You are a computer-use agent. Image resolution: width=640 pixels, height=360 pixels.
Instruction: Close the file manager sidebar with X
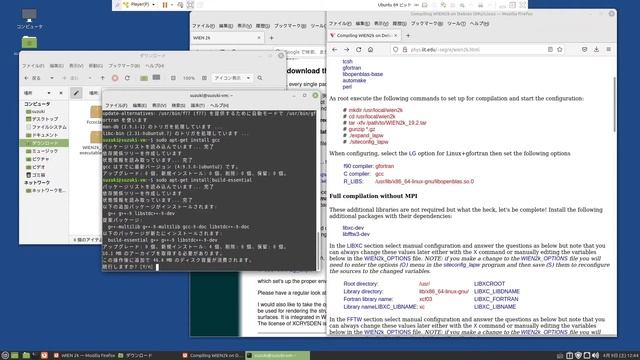pos(61,93)
